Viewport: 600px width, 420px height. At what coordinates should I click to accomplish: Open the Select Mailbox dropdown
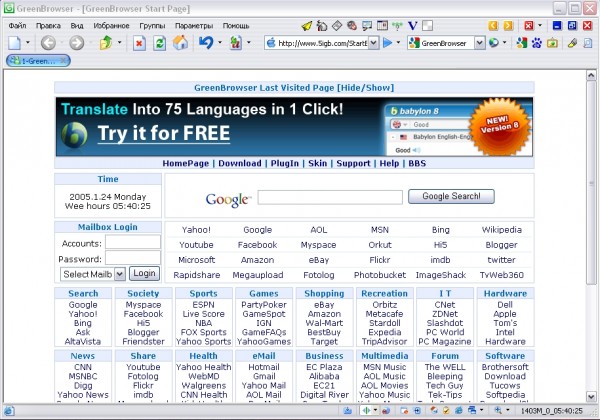pyautogui.click(x=93, y=274)
